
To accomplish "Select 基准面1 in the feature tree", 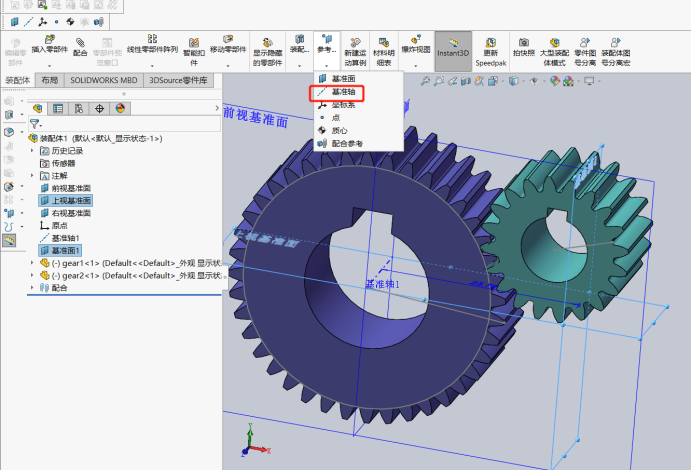I will pyautogui.click(x=60, y=251).
